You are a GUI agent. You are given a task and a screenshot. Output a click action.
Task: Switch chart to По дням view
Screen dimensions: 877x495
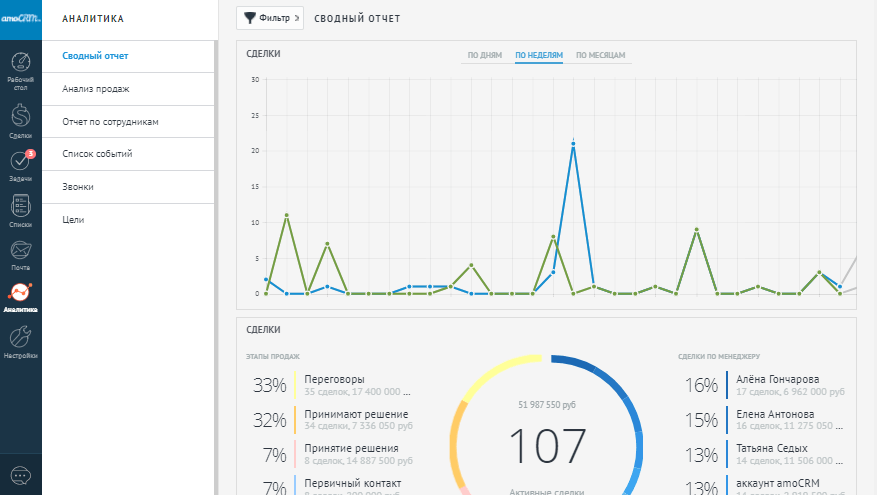[x=484, y=55]
